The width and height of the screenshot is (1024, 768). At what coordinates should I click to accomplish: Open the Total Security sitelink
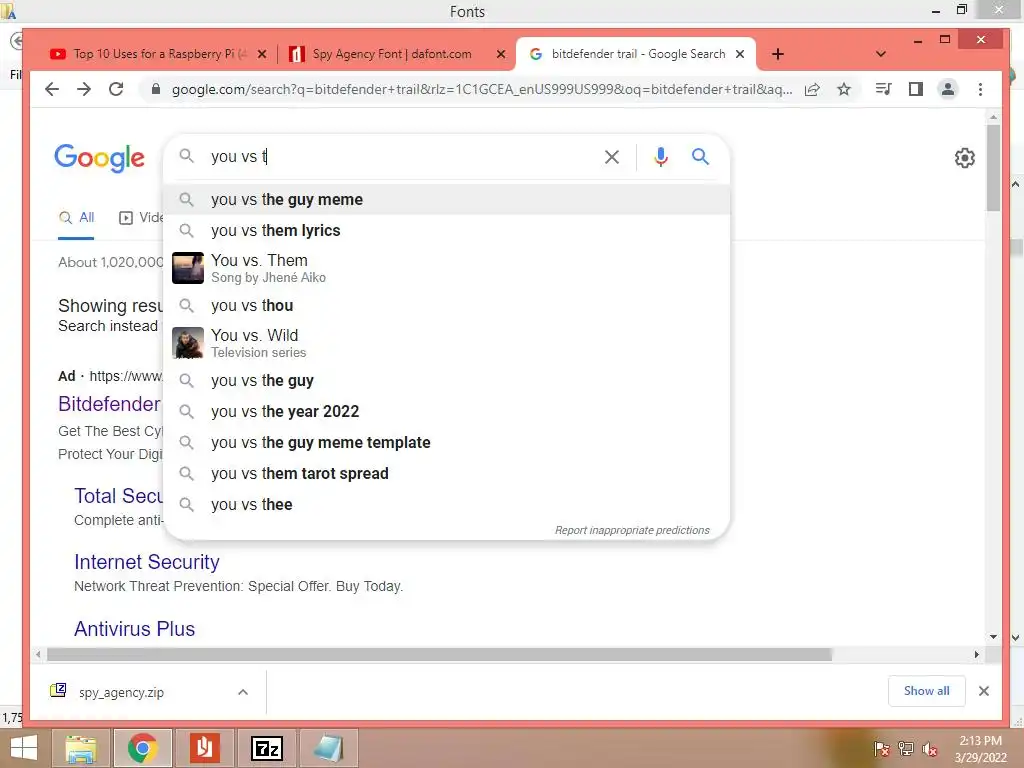118,496
